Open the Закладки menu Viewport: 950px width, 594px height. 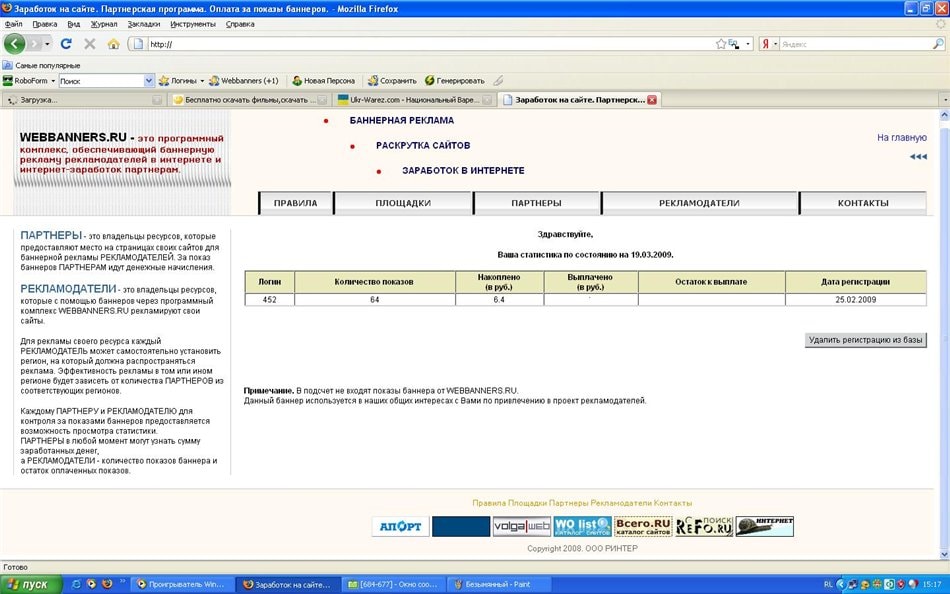click(143, 24)
